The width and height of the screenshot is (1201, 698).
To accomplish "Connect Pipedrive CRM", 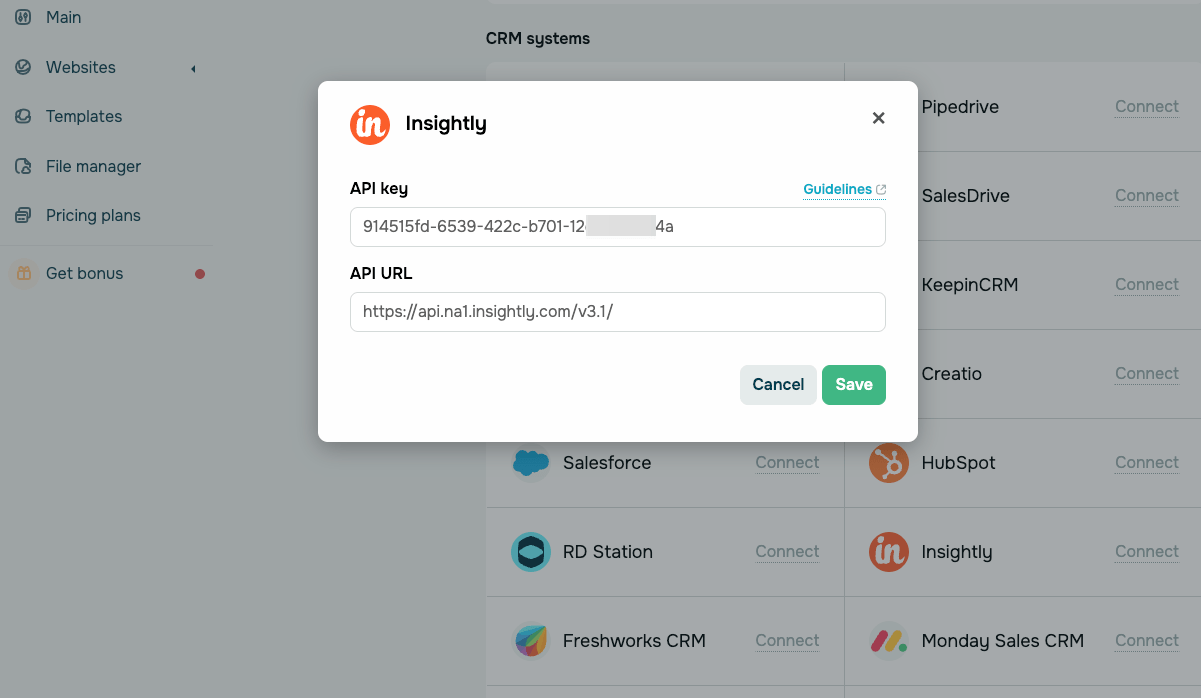I will (1147, 107).
